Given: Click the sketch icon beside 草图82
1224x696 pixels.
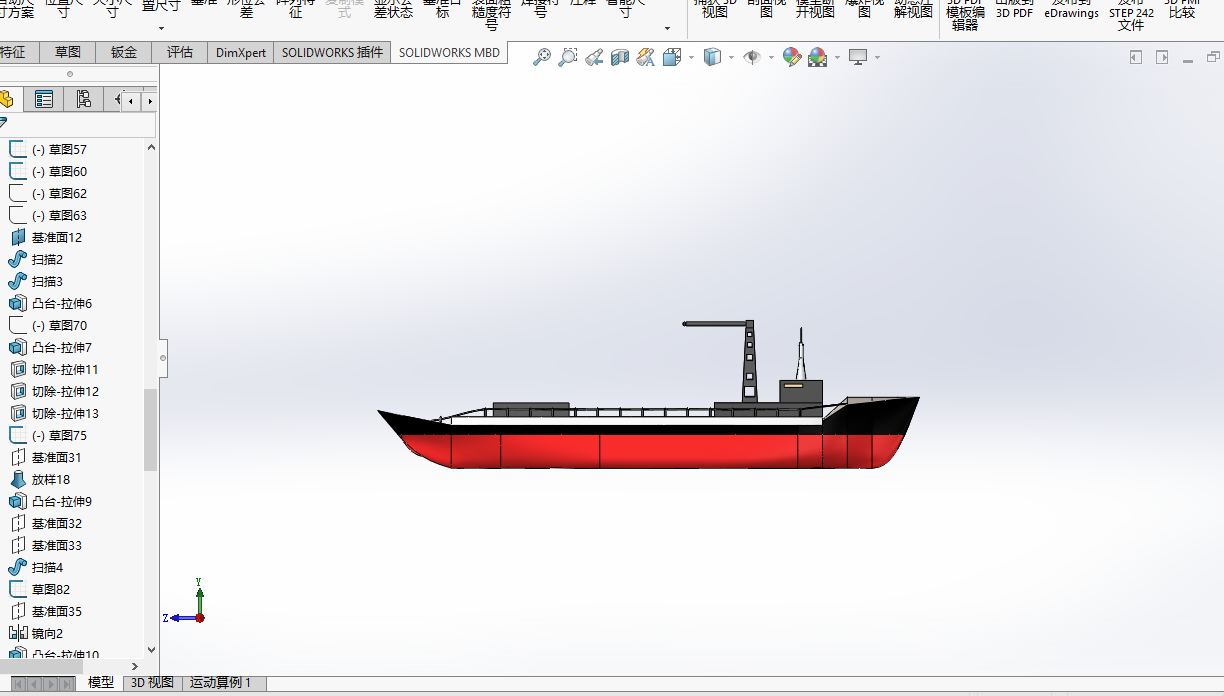Looking at the screenshot, I should click(x=17, y=589).
